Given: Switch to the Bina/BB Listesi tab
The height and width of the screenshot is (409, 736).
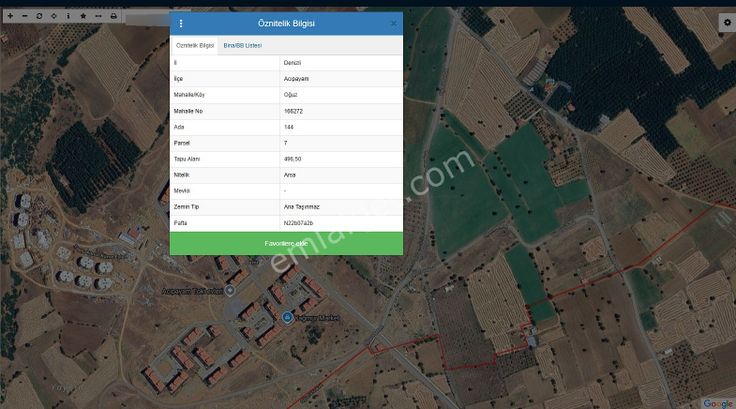Looking at the screenshot, I should (242, 46).
